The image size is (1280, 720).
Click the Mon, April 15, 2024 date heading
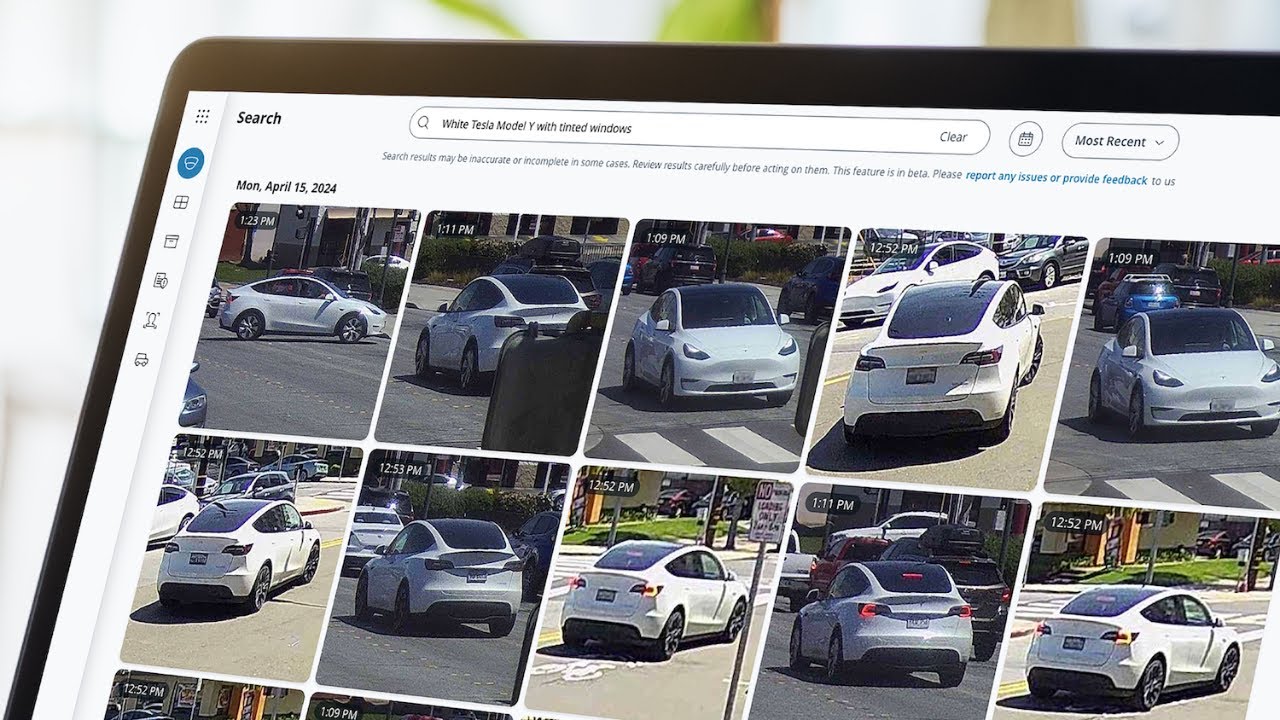[286, 187]
